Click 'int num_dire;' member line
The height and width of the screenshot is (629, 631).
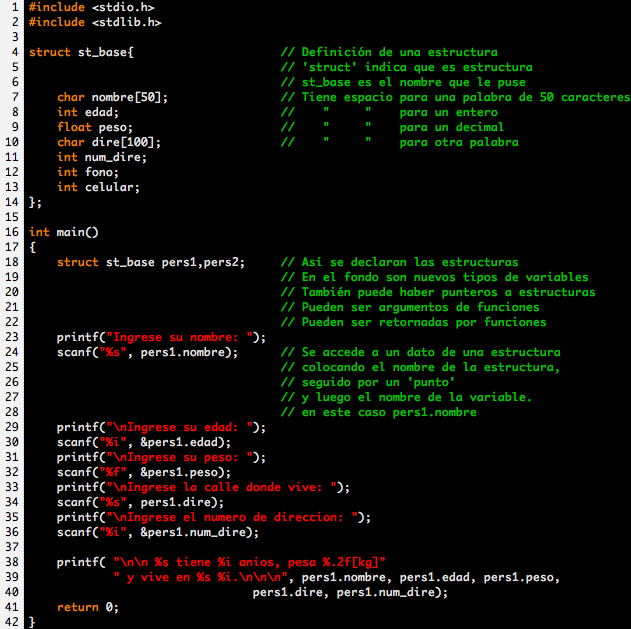(102, 157)
